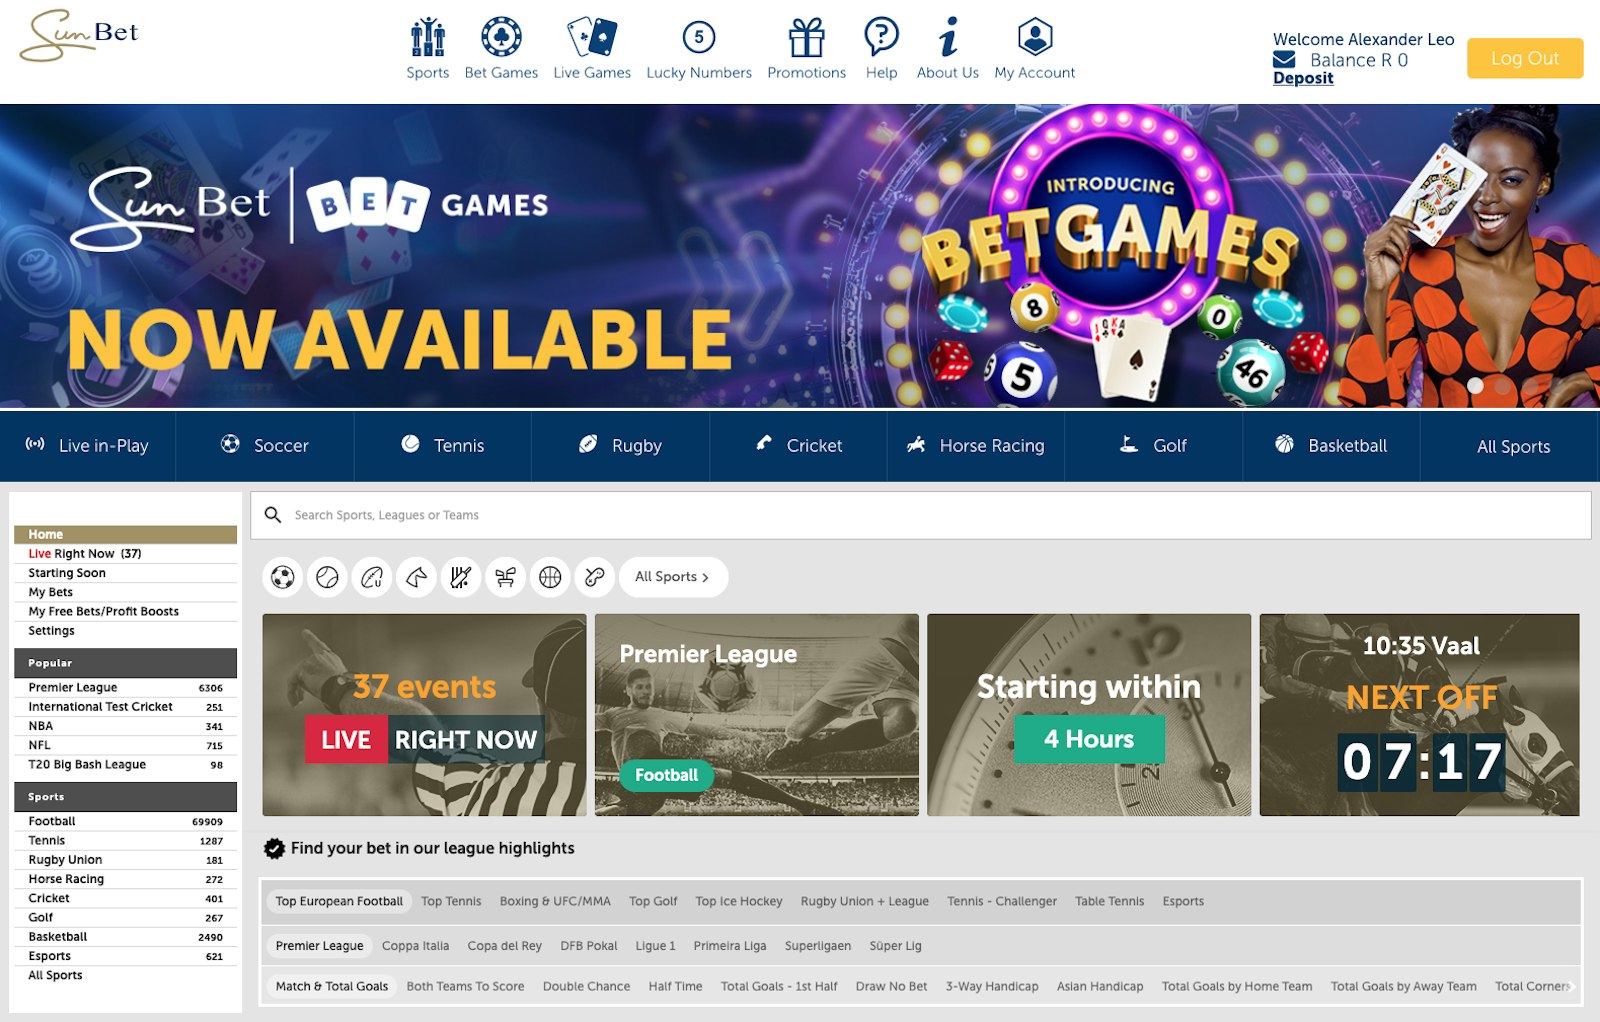The height and width of the screenshot is (1022, 1600).
Task: Select the basketball filter icon
Action: [550, 577]
